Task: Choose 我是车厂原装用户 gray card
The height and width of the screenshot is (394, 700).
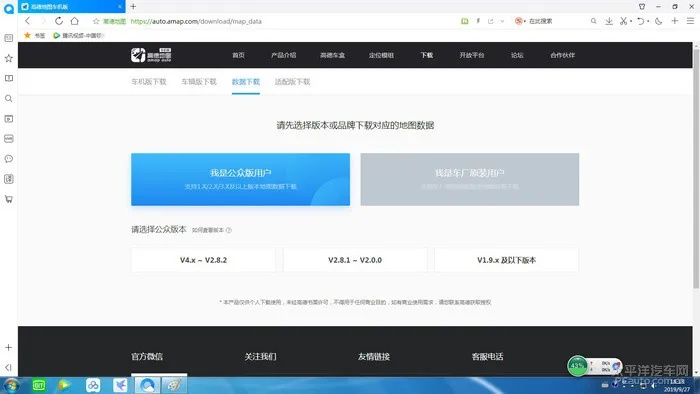Action: tap(470, 179)
